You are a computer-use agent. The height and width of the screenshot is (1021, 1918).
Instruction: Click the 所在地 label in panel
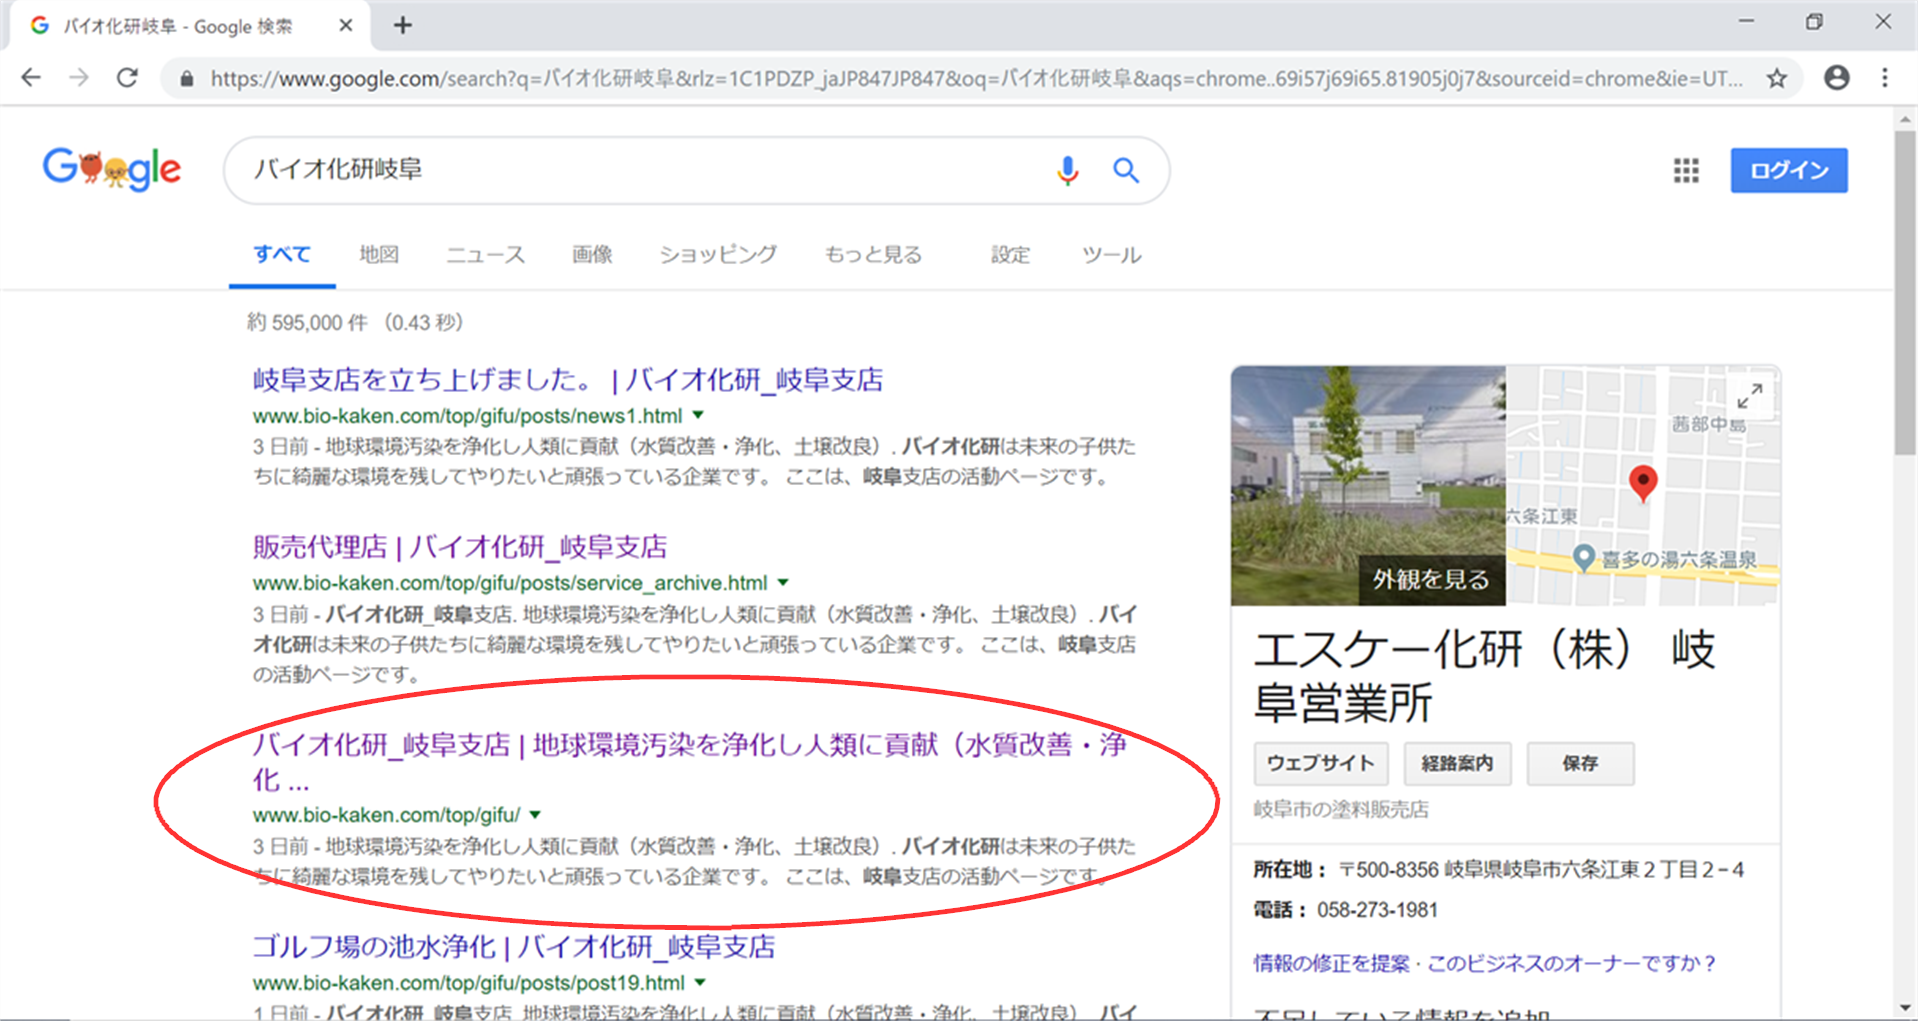pyautogui.click(x=1290, y=870)
